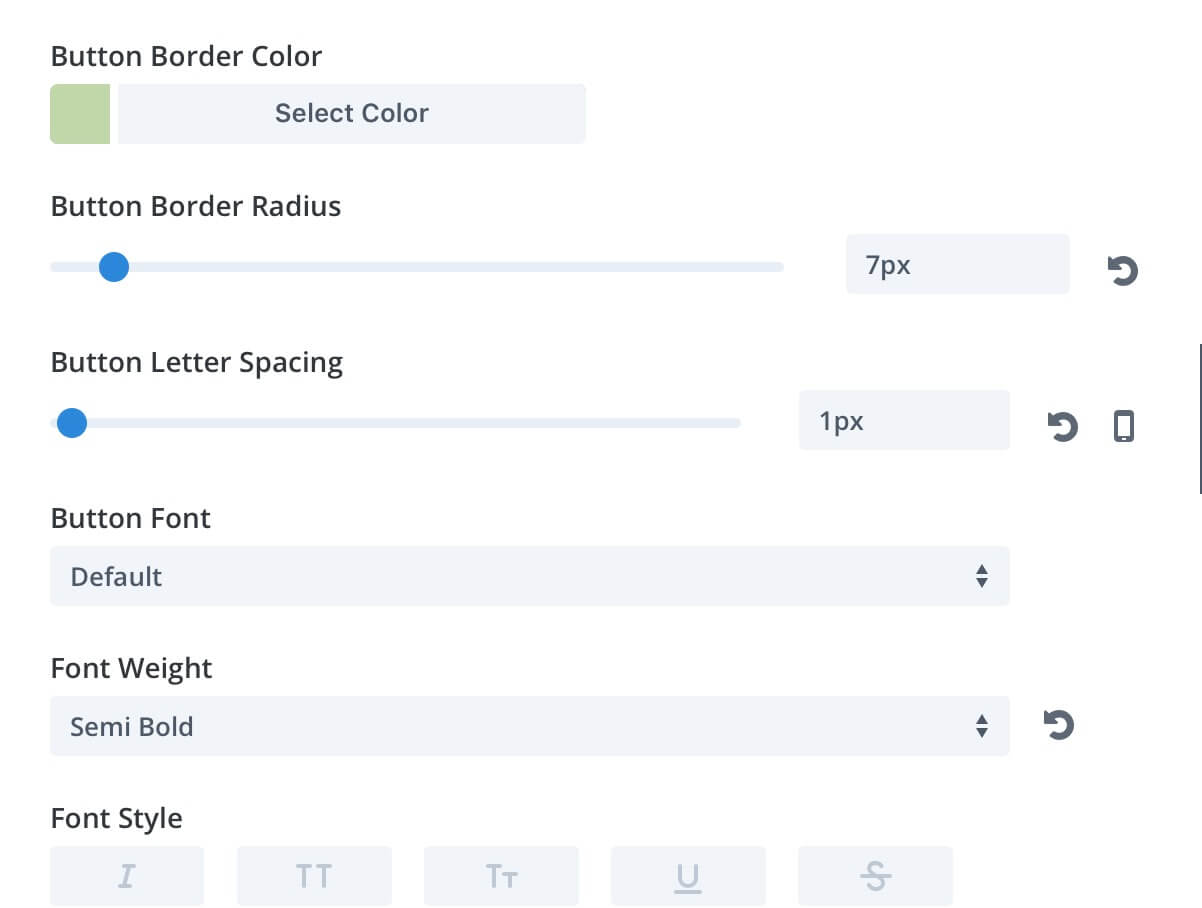Reset the Button Letter Spacing value
Image resolution: width=1202 pixels, height=908 pixels.
[1062, 427]
